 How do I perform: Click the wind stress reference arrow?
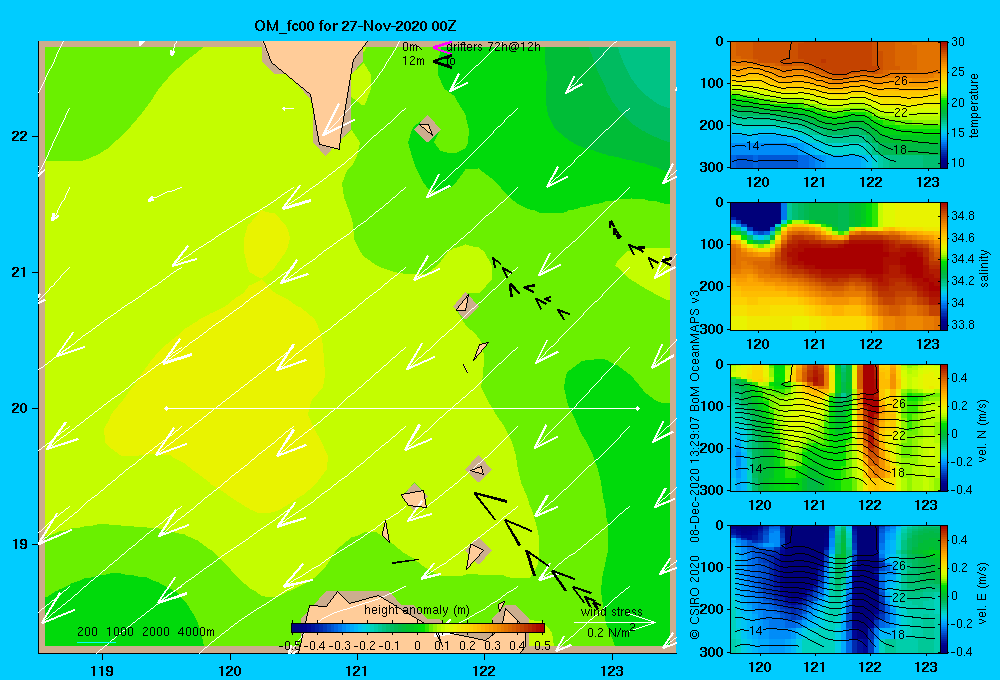614,622
